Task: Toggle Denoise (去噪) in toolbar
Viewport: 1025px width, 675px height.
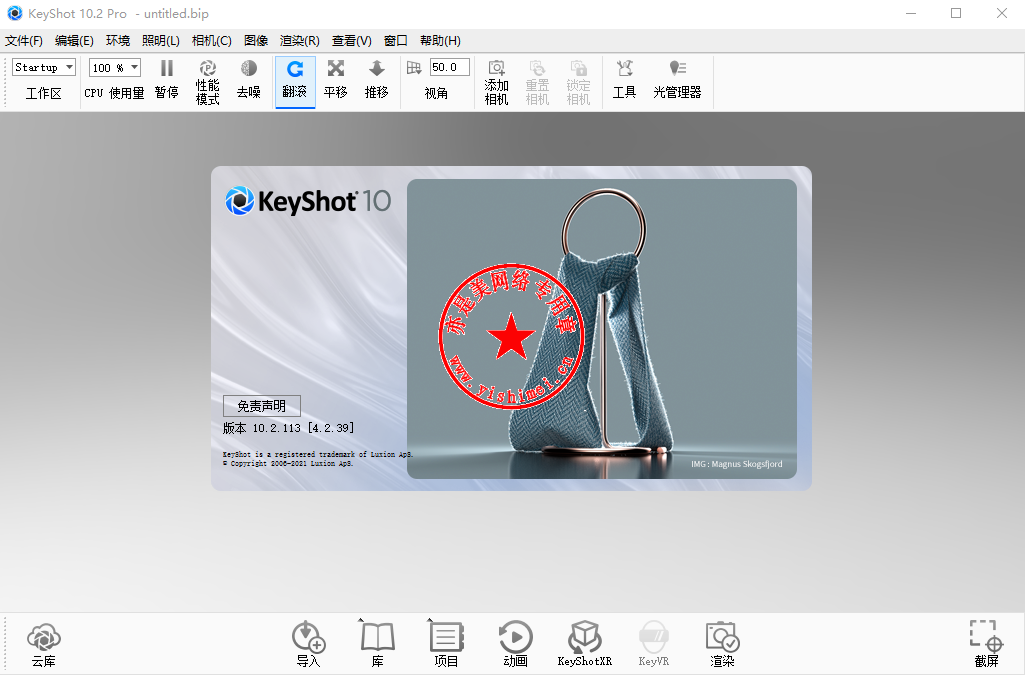Action: pos(248,81)
